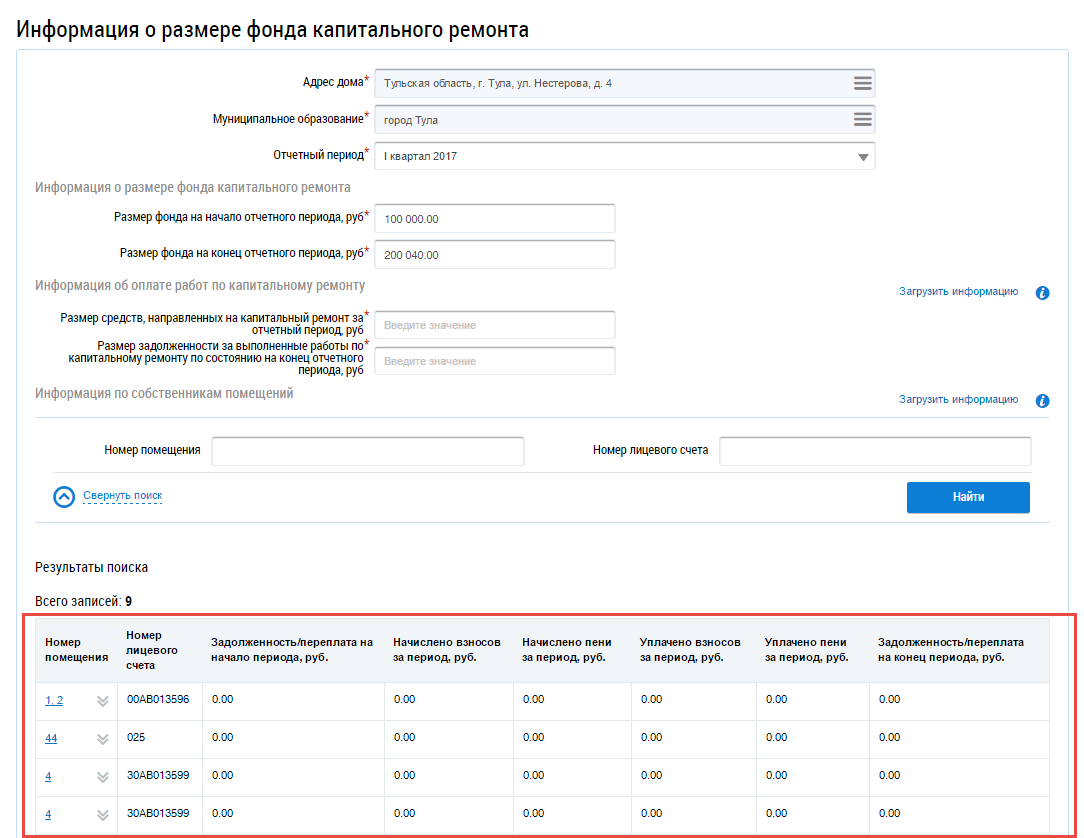Expand row details for room 1, 2
1084x838 pixels.
click(x=103, y=701)
